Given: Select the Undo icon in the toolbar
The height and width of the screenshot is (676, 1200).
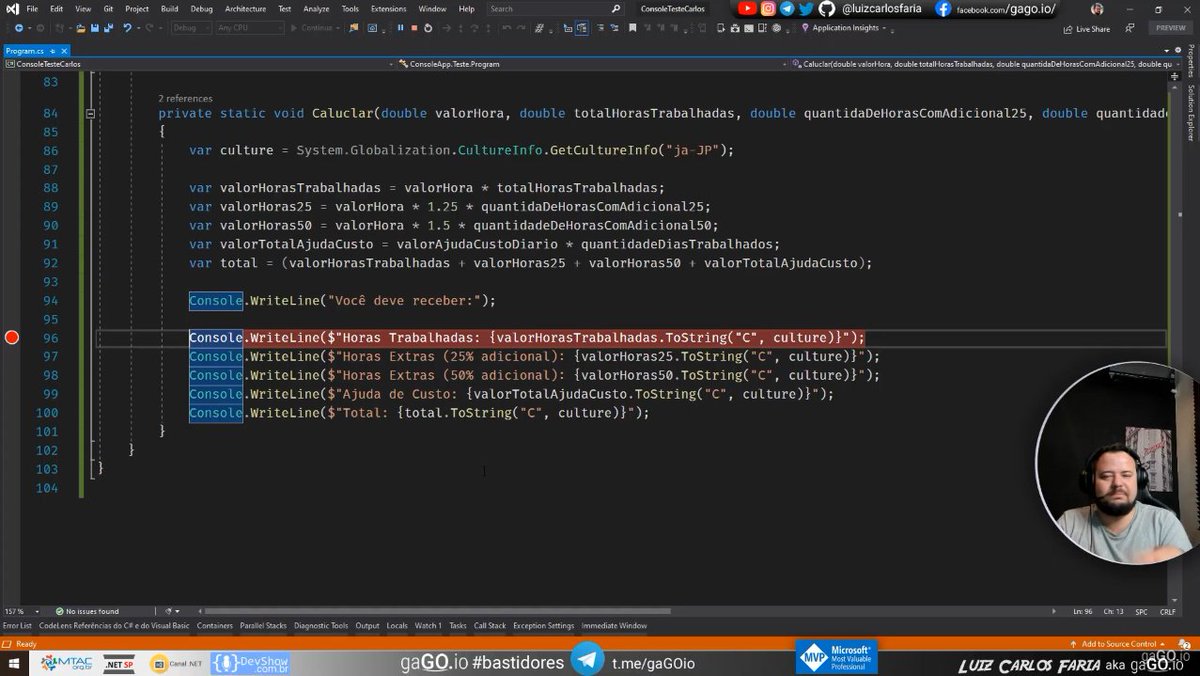Looking at the screenshot, I should click(x=129, y=28).
